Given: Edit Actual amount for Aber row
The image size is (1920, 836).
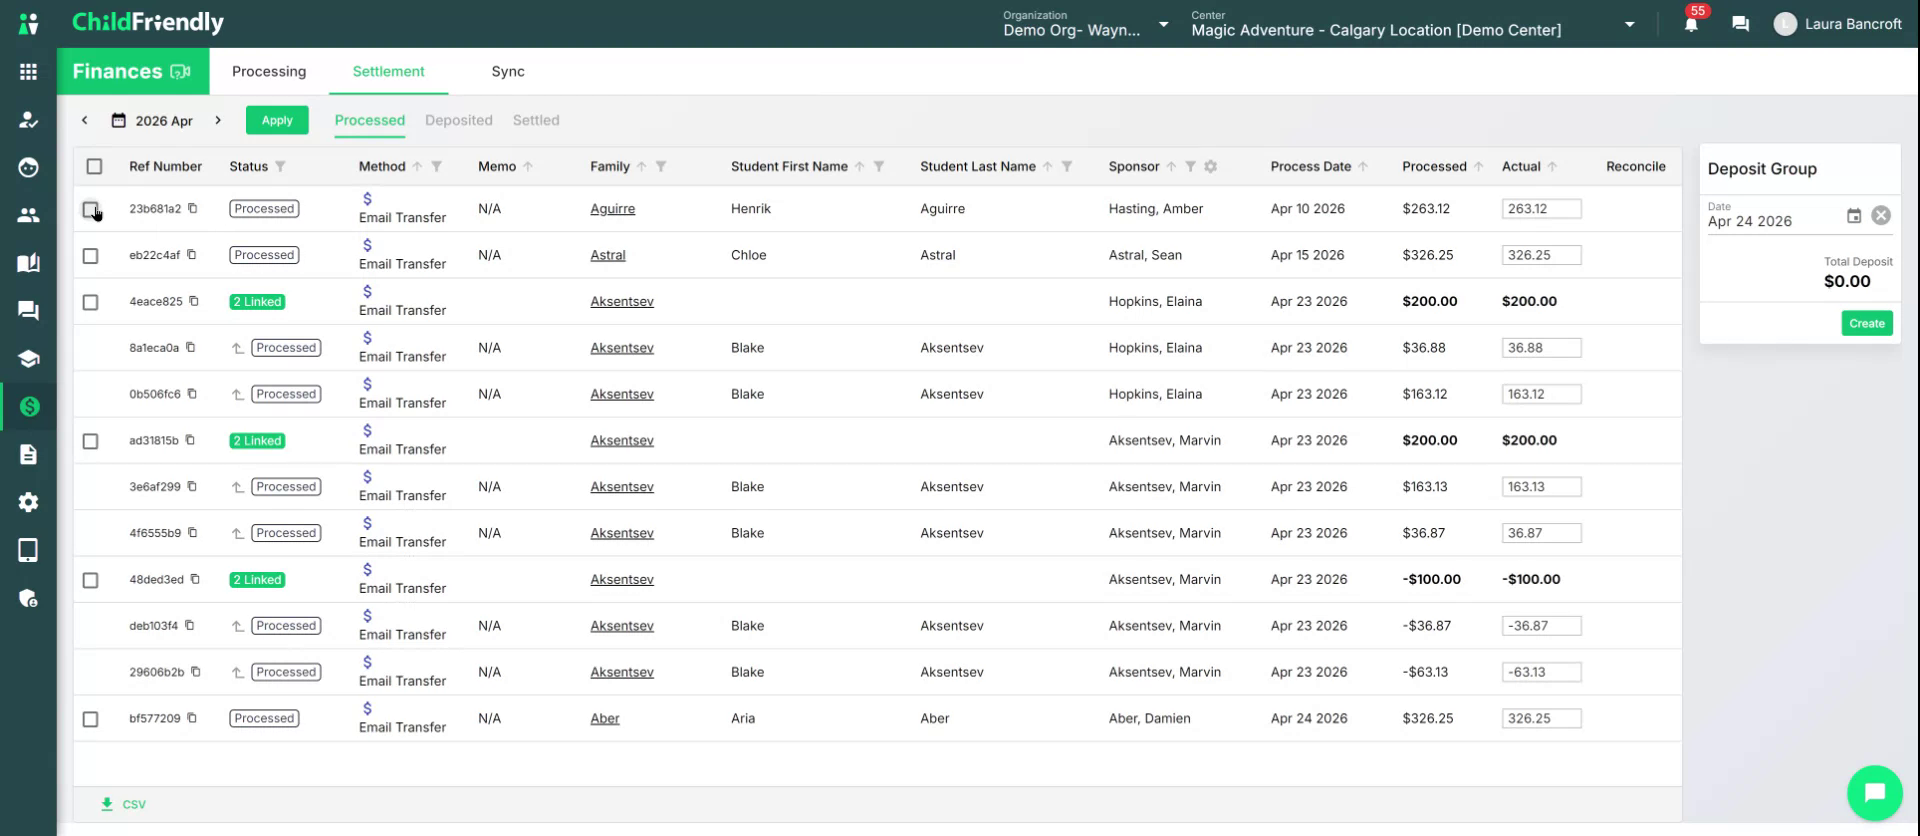Looking at the screenshot, I should click(1541, 718).
